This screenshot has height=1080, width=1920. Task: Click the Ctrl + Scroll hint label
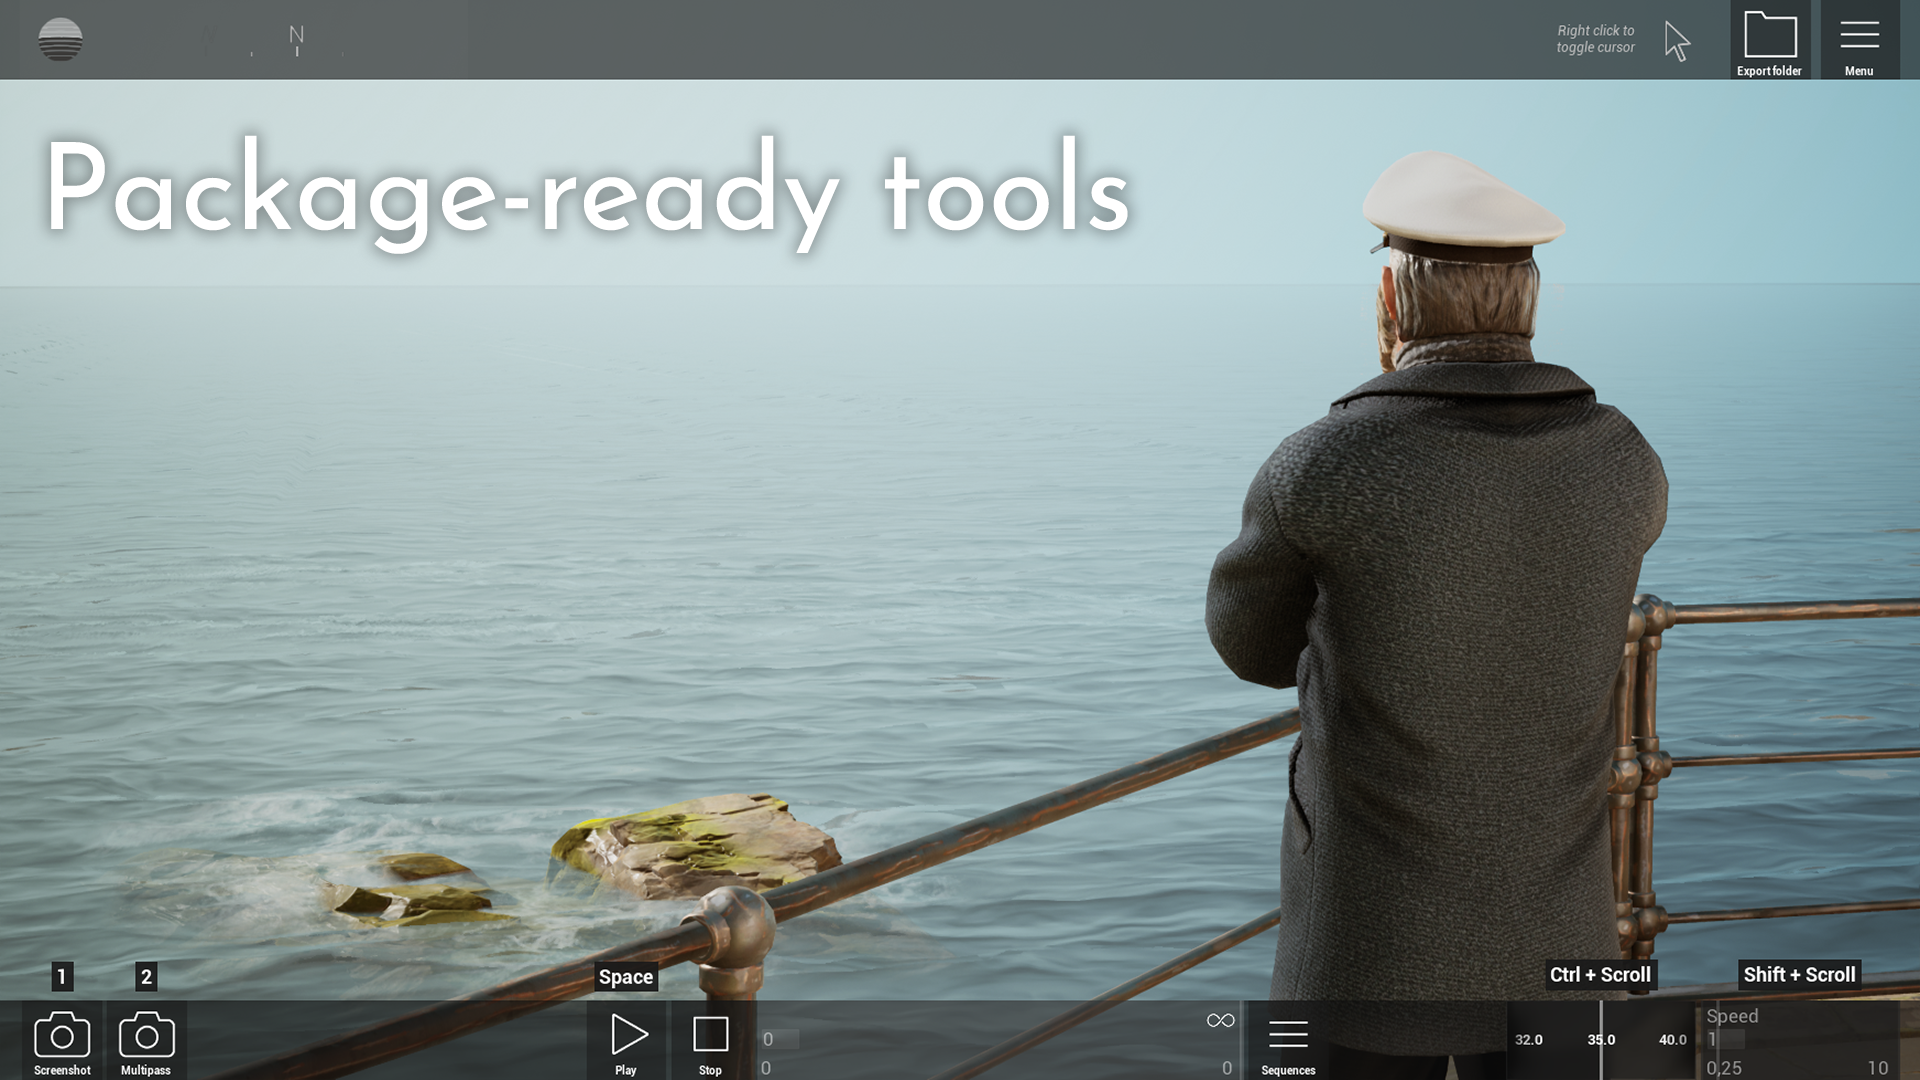1600,975
